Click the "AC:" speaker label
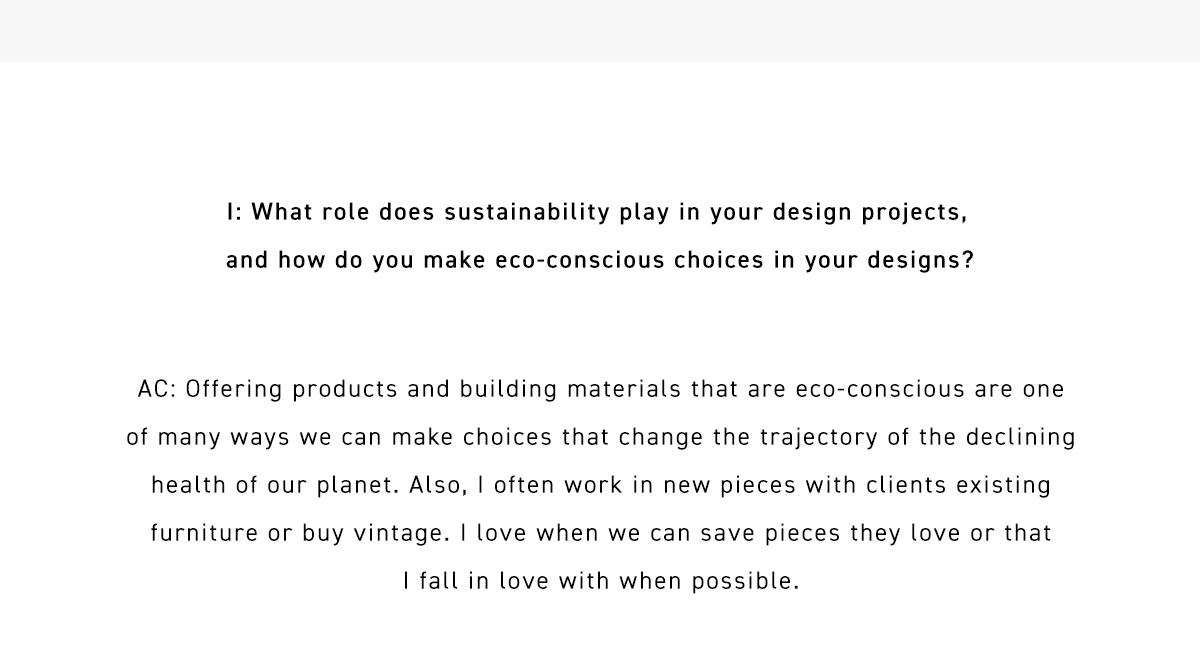 pos(157,389)
